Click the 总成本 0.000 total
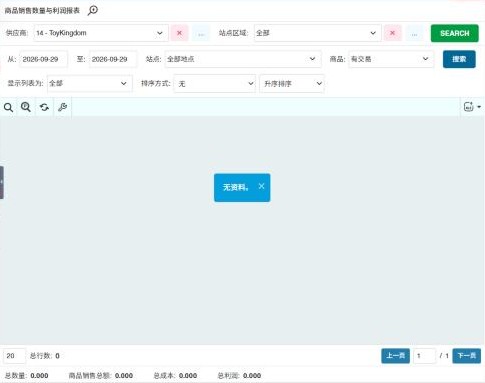Image resolution: width=485 pixels, height=383 pixels. click(175, 376)
